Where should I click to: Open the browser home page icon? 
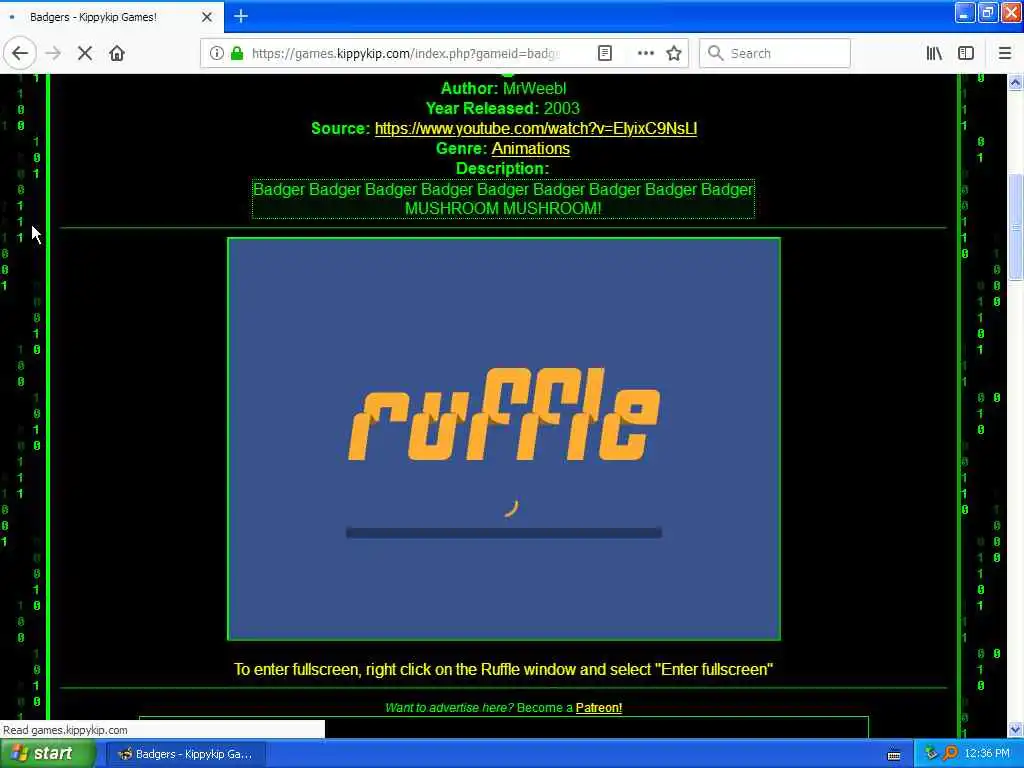point(117,53)
